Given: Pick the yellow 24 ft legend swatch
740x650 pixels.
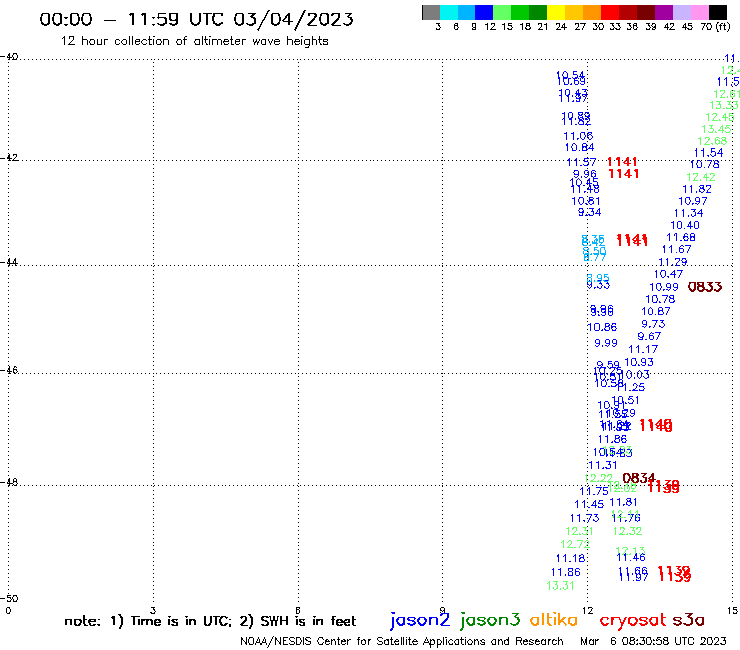Looking at the screenshot, I should pyautogui.click(x=556, y=12).
